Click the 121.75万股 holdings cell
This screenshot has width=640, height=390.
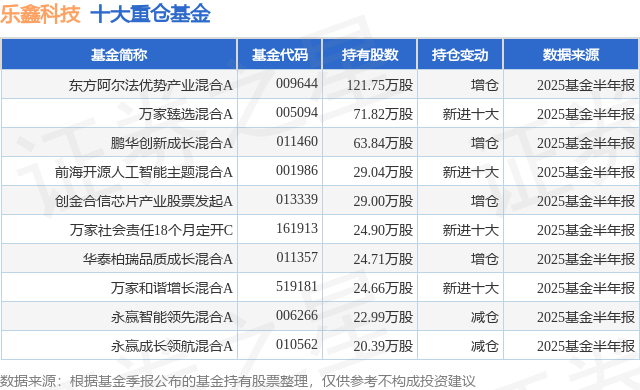point(380,85)
